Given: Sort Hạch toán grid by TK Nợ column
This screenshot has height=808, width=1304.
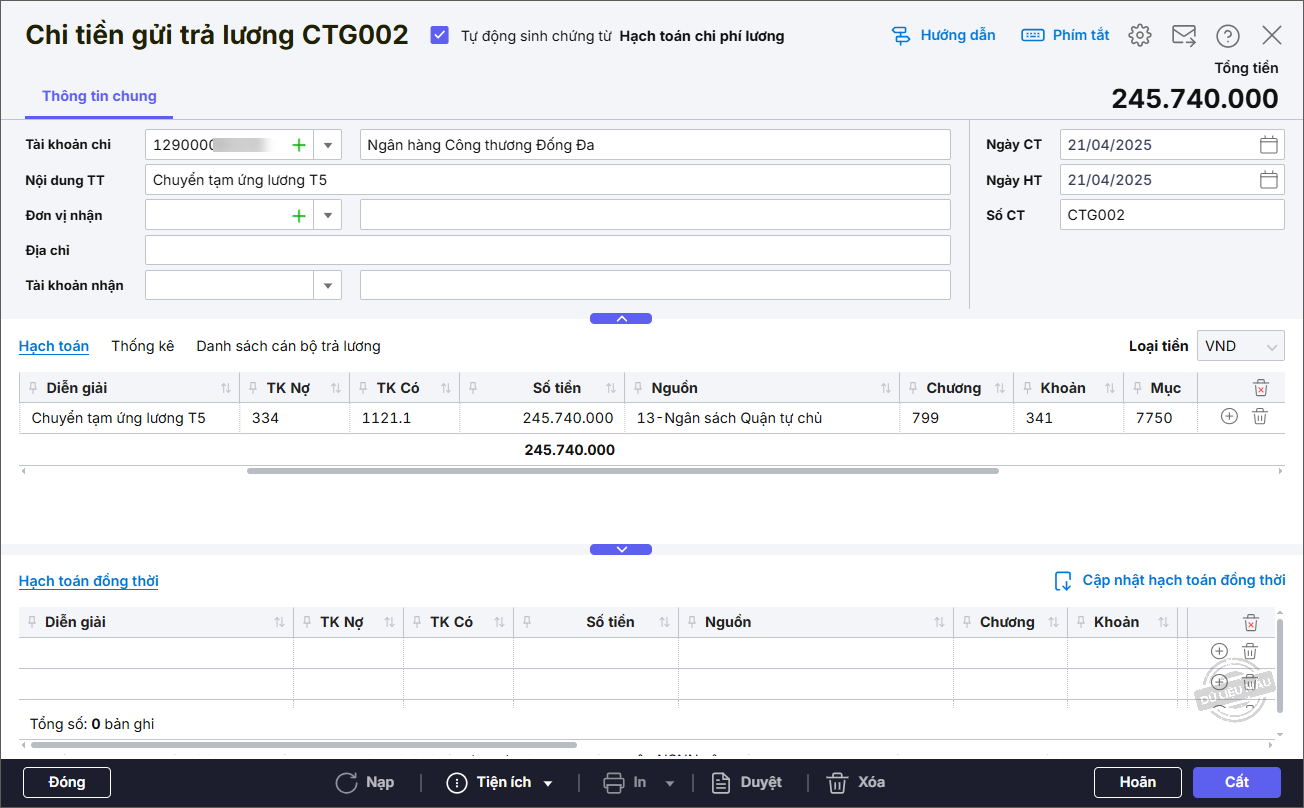Looking at the screenshot, I should coord(336,388).
